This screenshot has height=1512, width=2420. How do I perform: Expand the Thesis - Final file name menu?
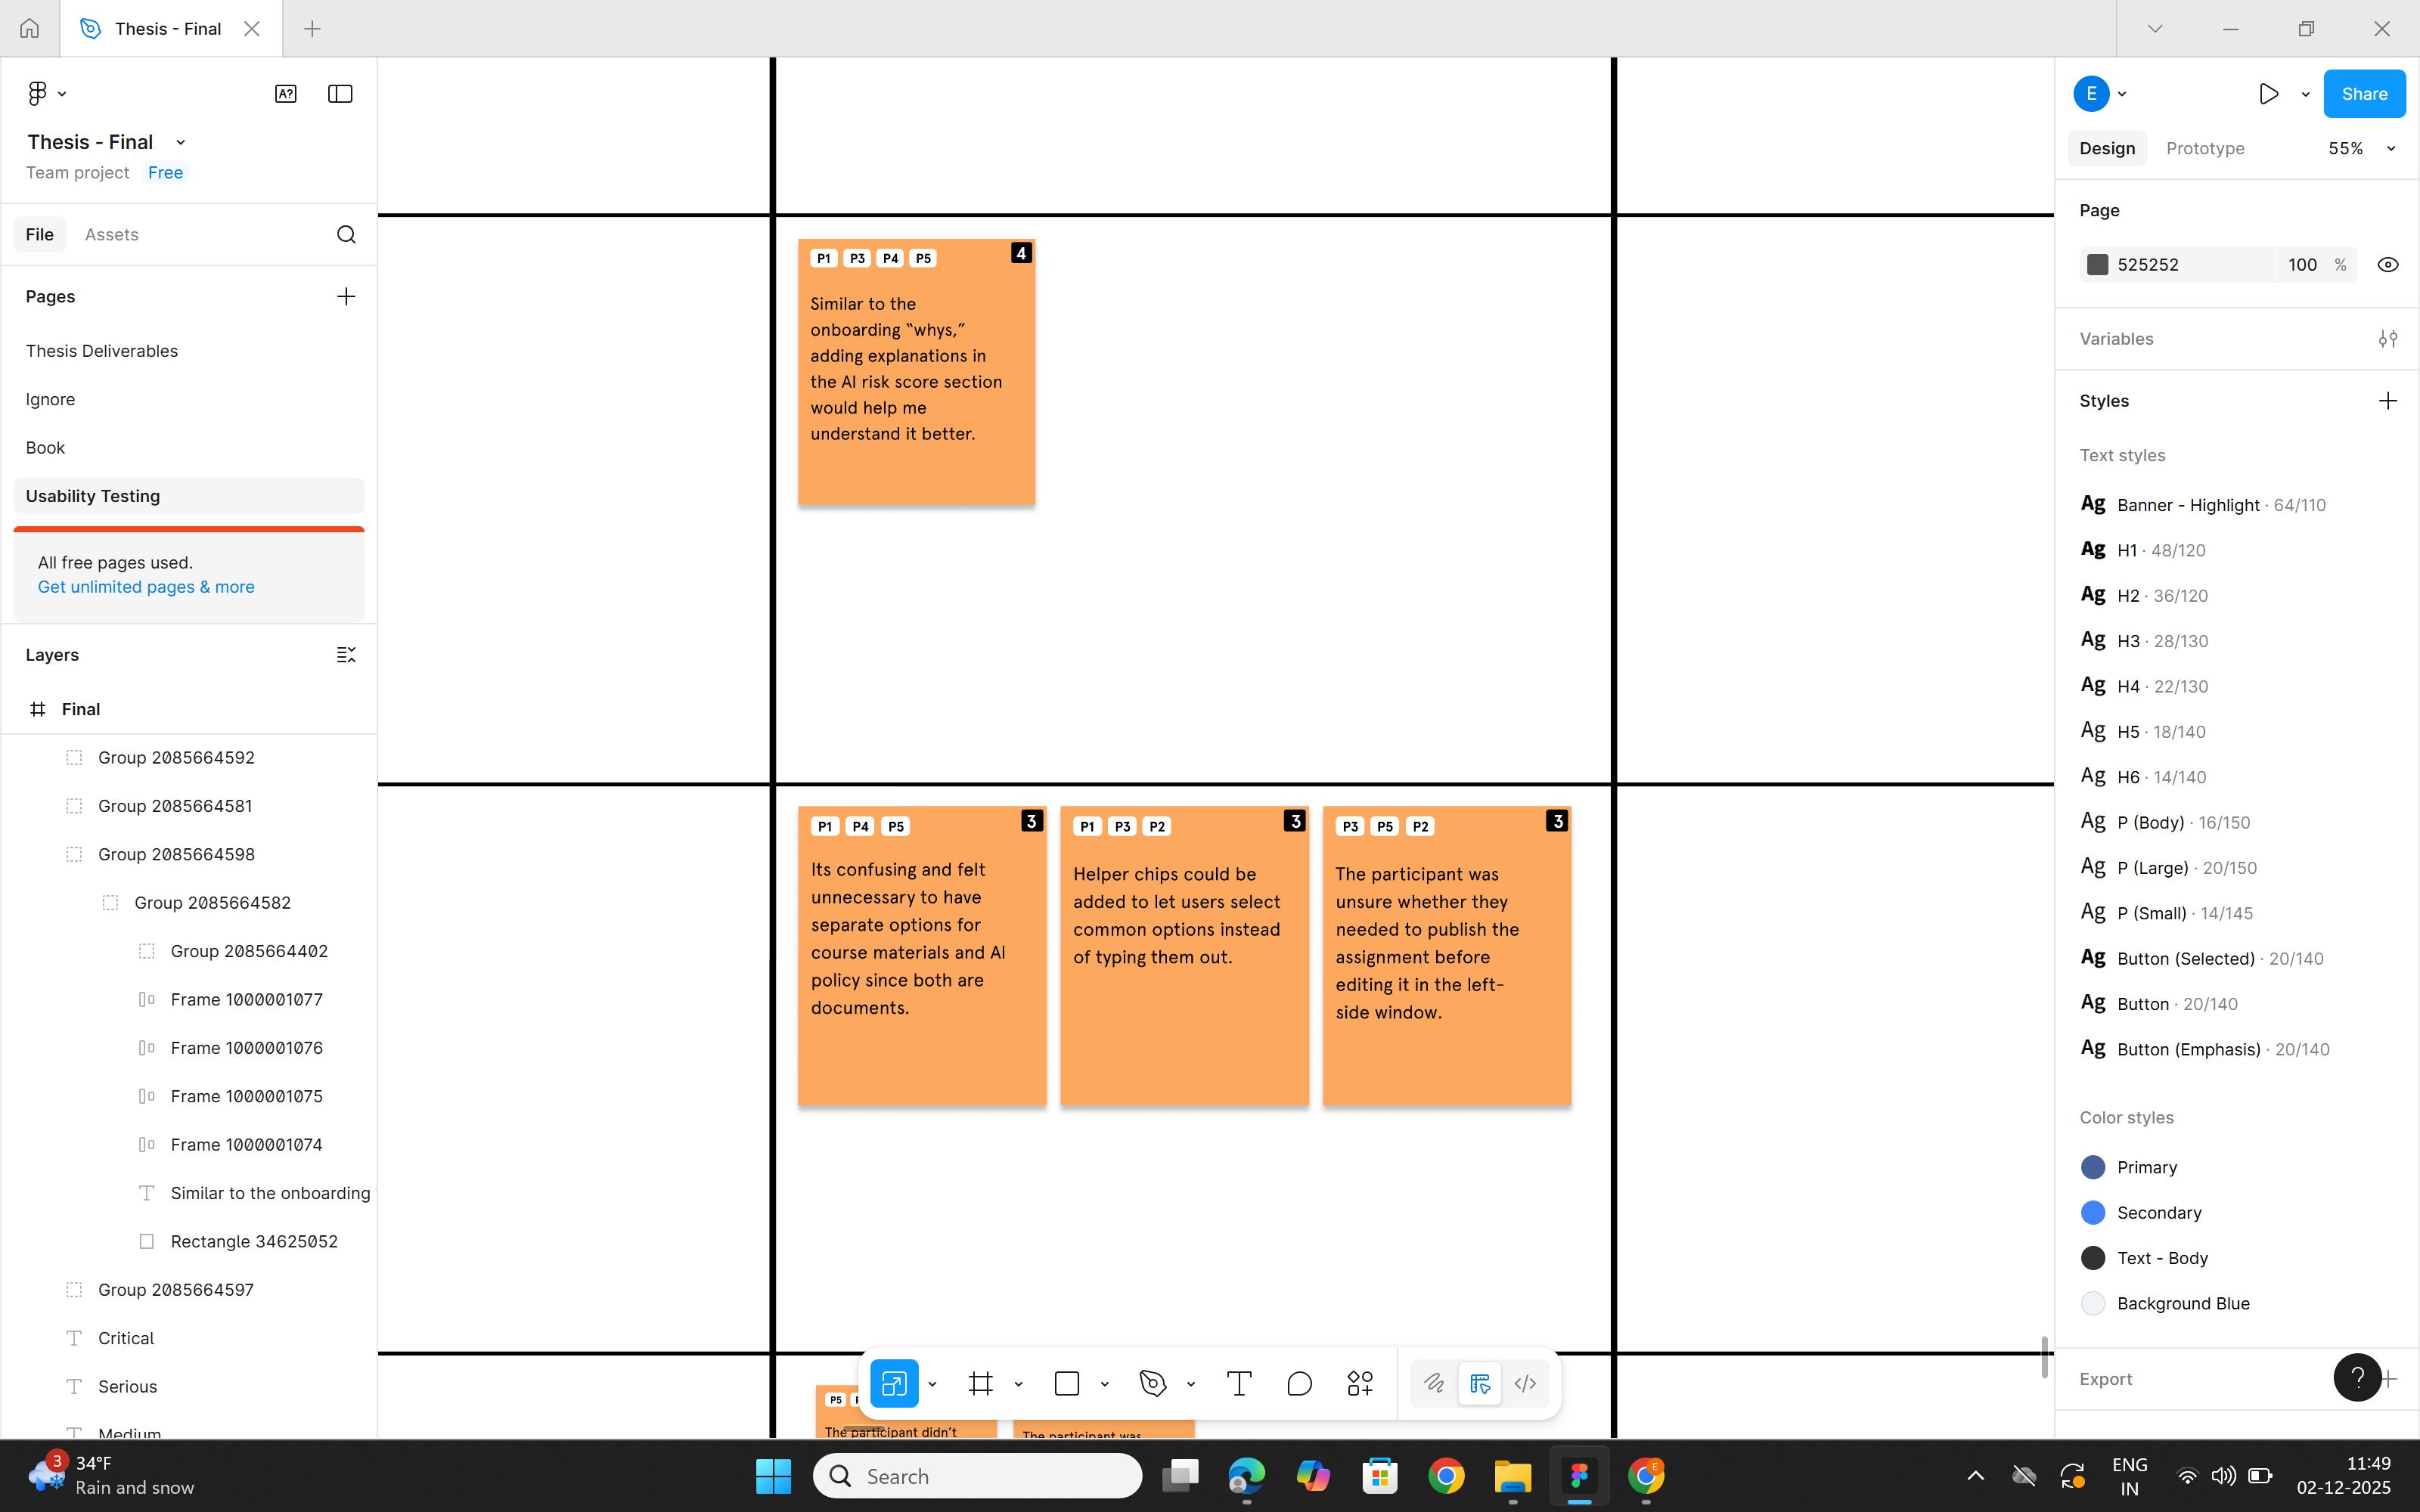click(x=180, y=142)
